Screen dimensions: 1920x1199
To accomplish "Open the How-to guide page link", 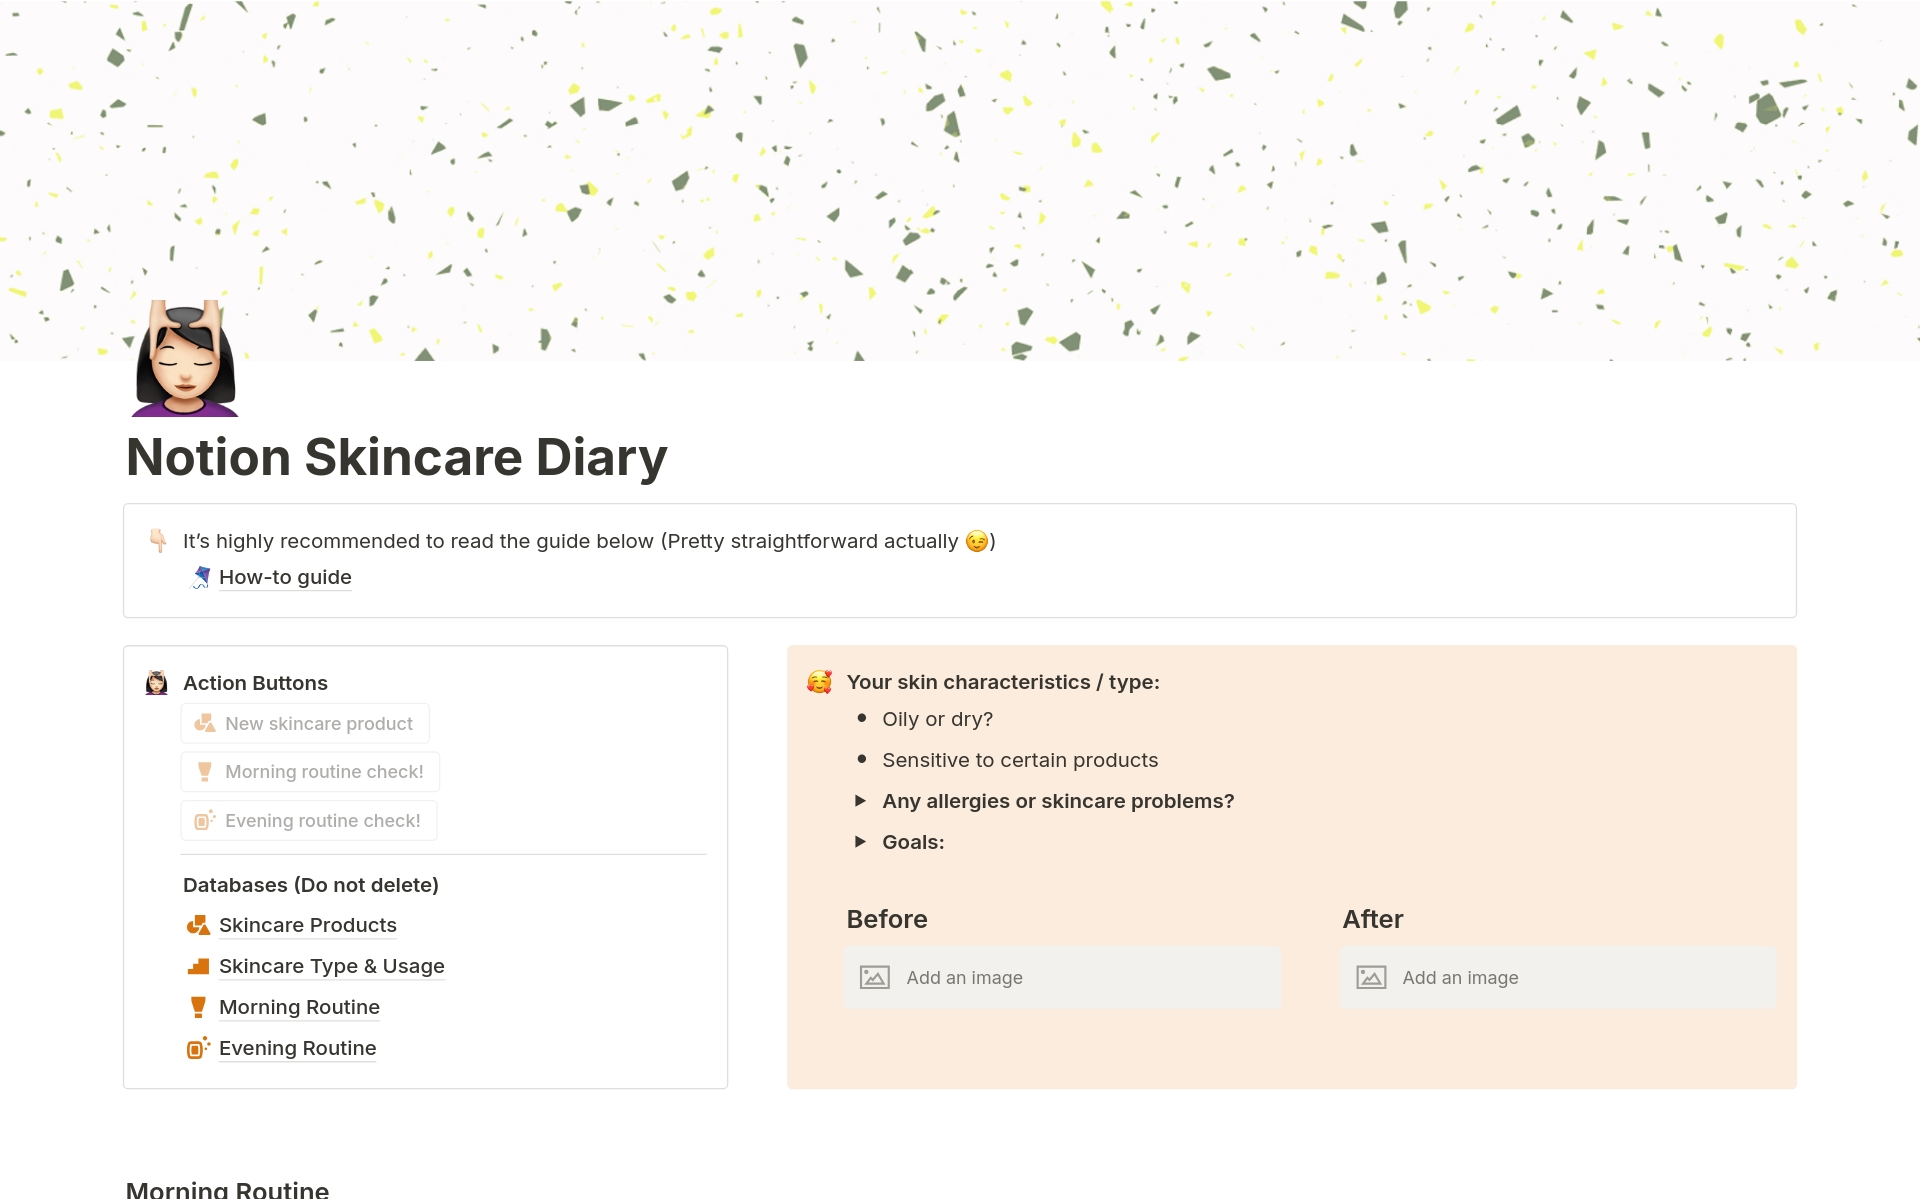I will (x=285, y=577).
